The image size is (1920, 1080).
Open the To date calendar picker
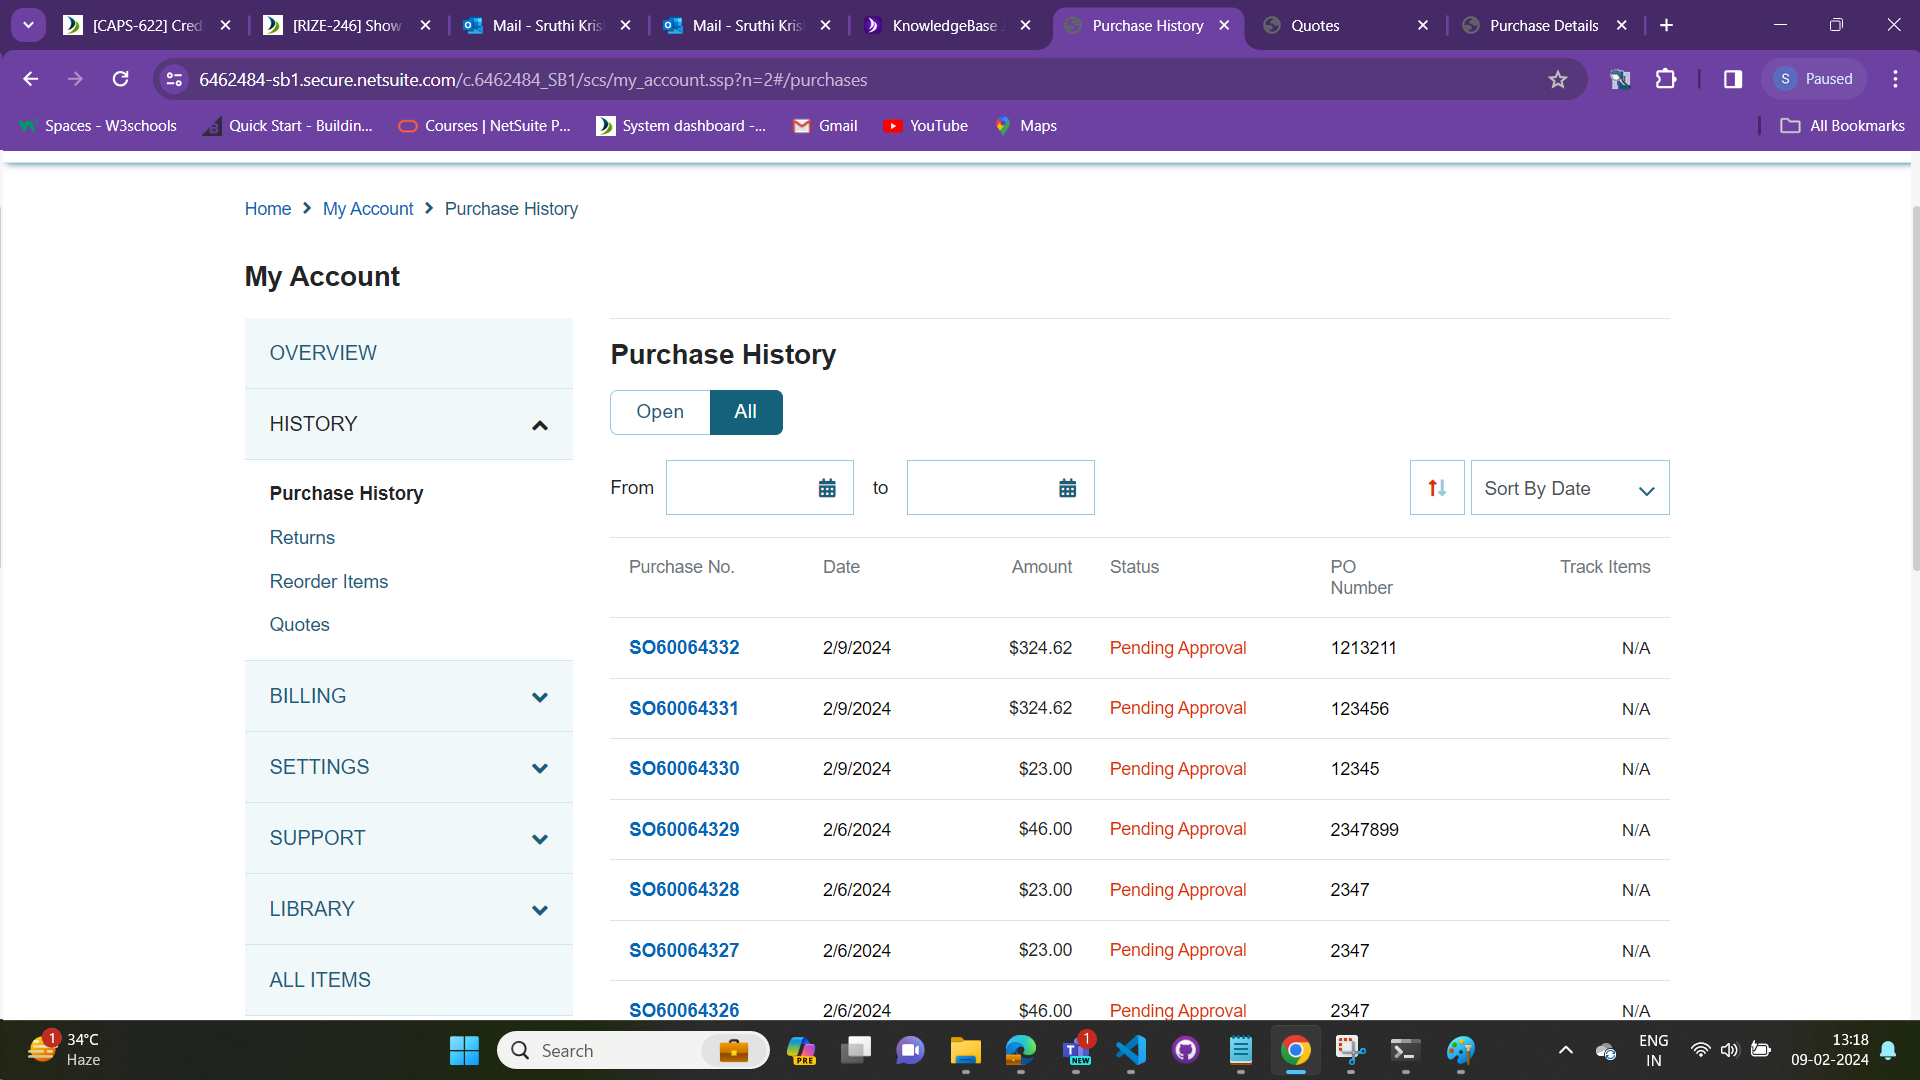pyautogui.click(x=1067, y=488)
